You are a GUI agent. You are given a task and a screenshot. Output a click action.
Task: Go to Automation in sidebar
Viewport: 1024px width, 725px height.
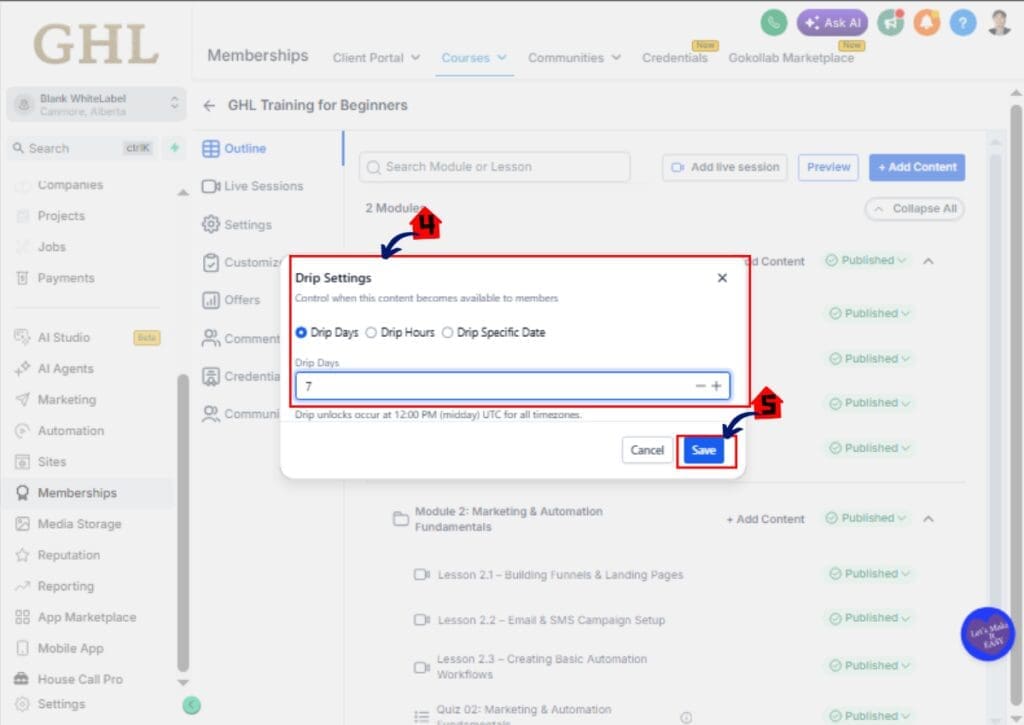[71, 431]
